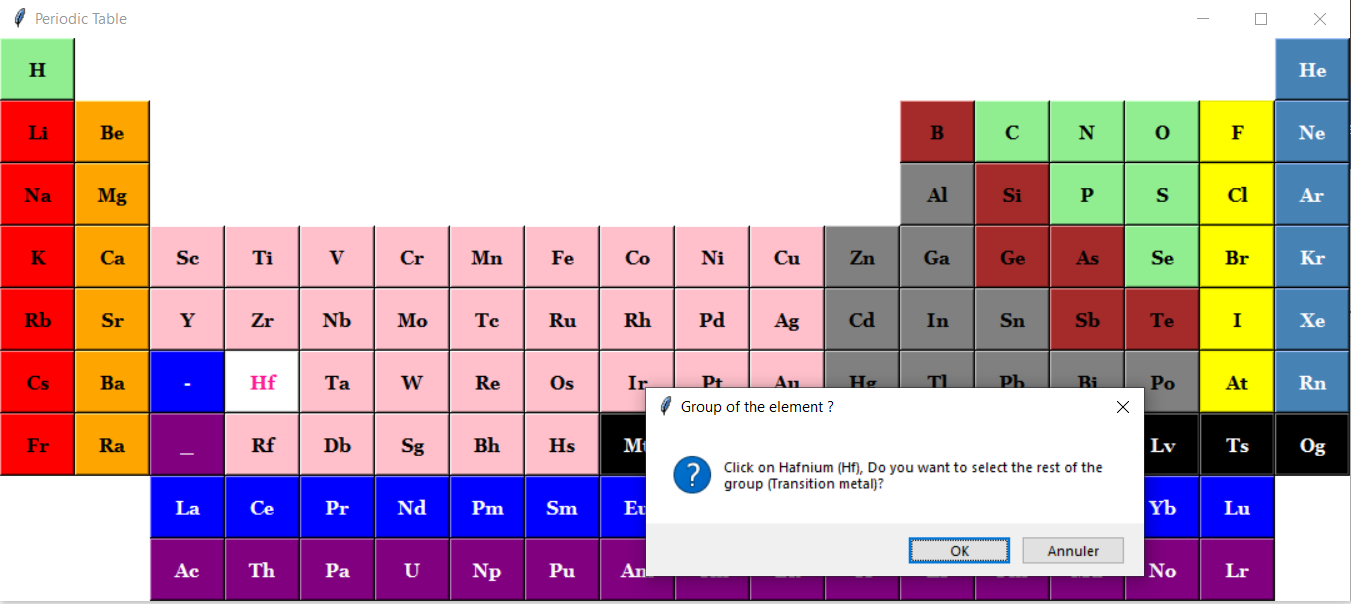The image size is (1351, 604).
Task: Click the Uranium (U) tile
Action: click(412, 571)
